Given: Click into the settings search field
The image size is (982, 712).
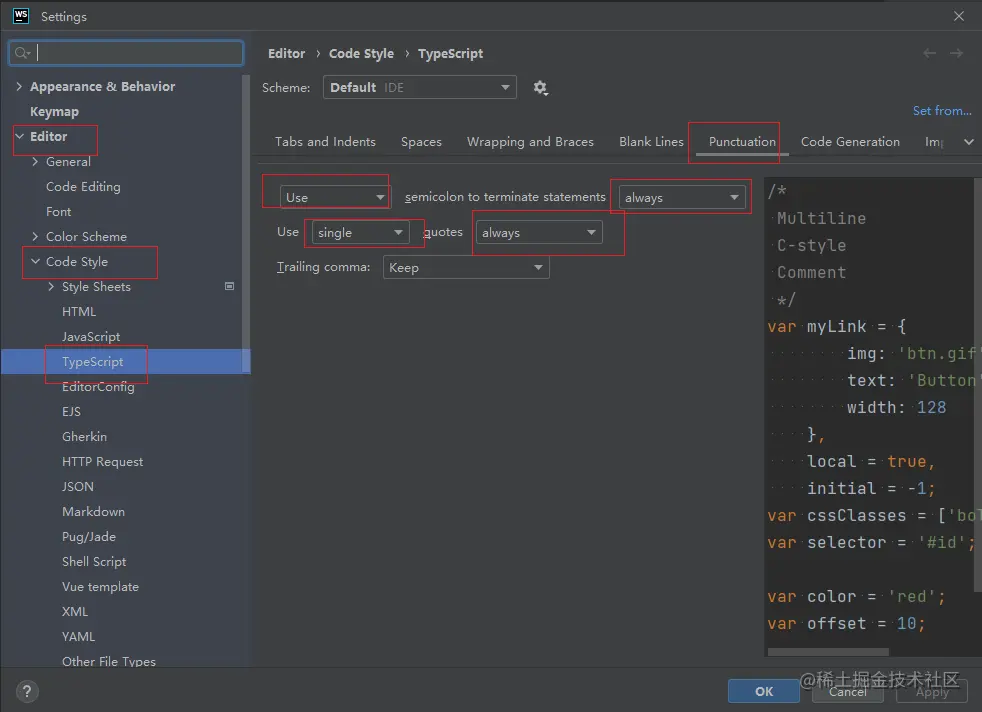Looking at the screenshot, I should click(x=138, y=53).
